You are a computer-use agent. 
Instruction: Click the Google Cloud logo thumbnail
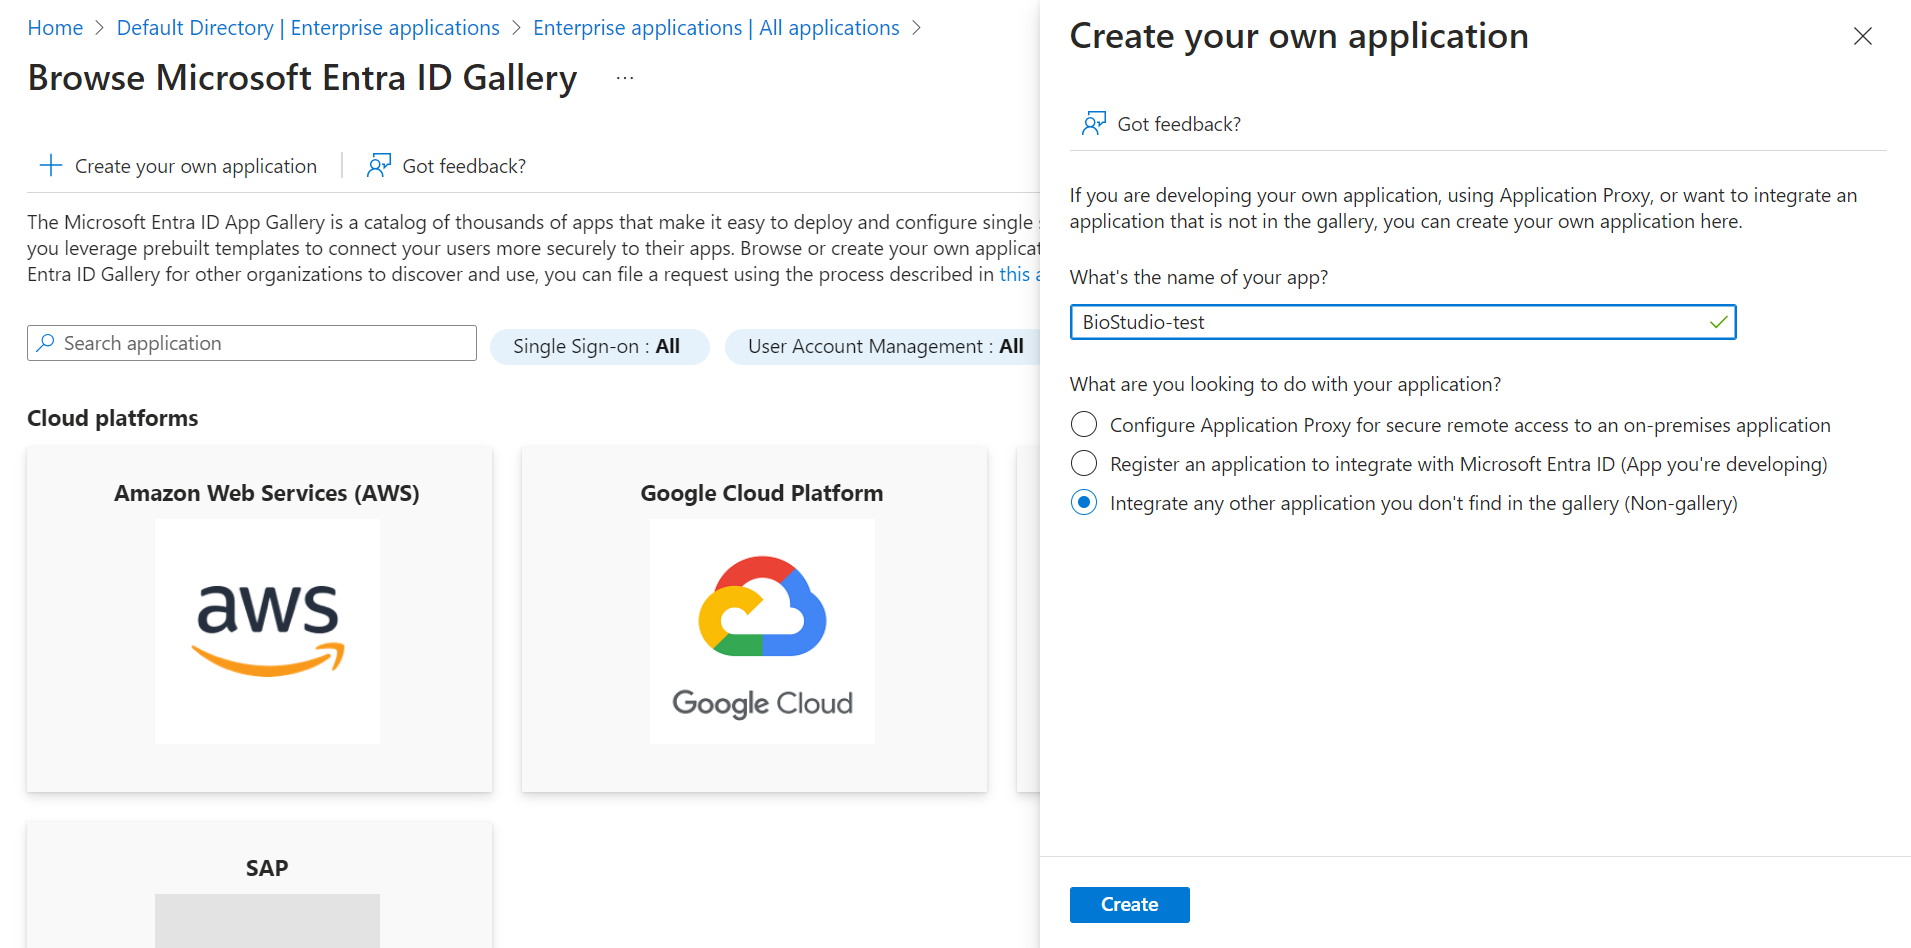[762, 631]
